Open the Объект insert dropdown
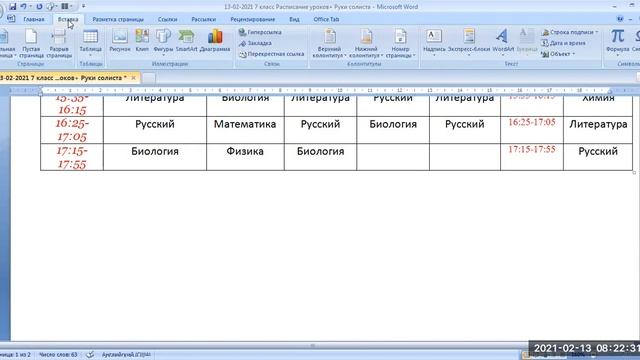Image resolution: width=640 pixels, height=360 pixels. [558, 54]
